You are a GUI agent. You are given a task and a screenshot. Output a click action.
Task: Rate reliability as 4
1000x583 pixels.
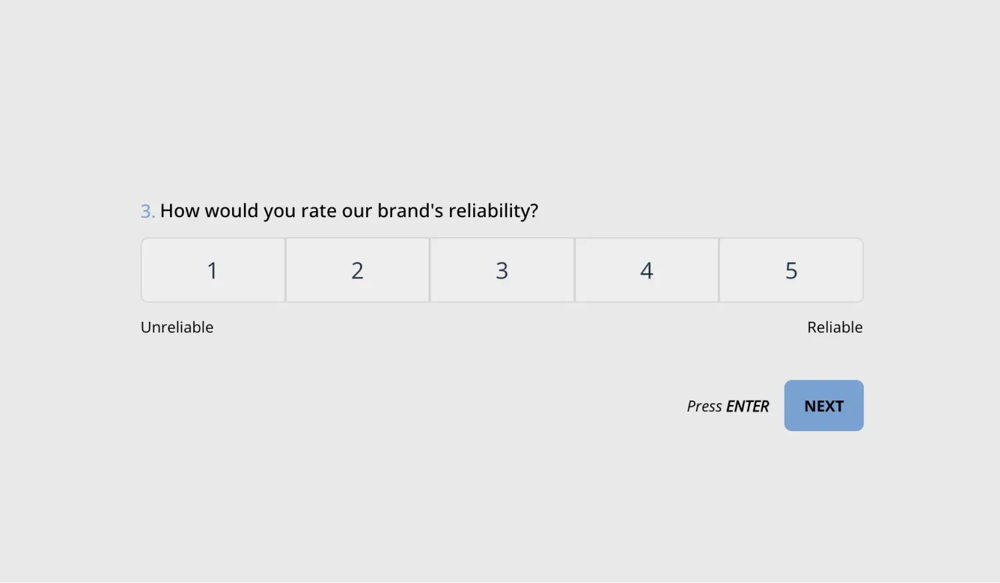(x=646, y=270)
